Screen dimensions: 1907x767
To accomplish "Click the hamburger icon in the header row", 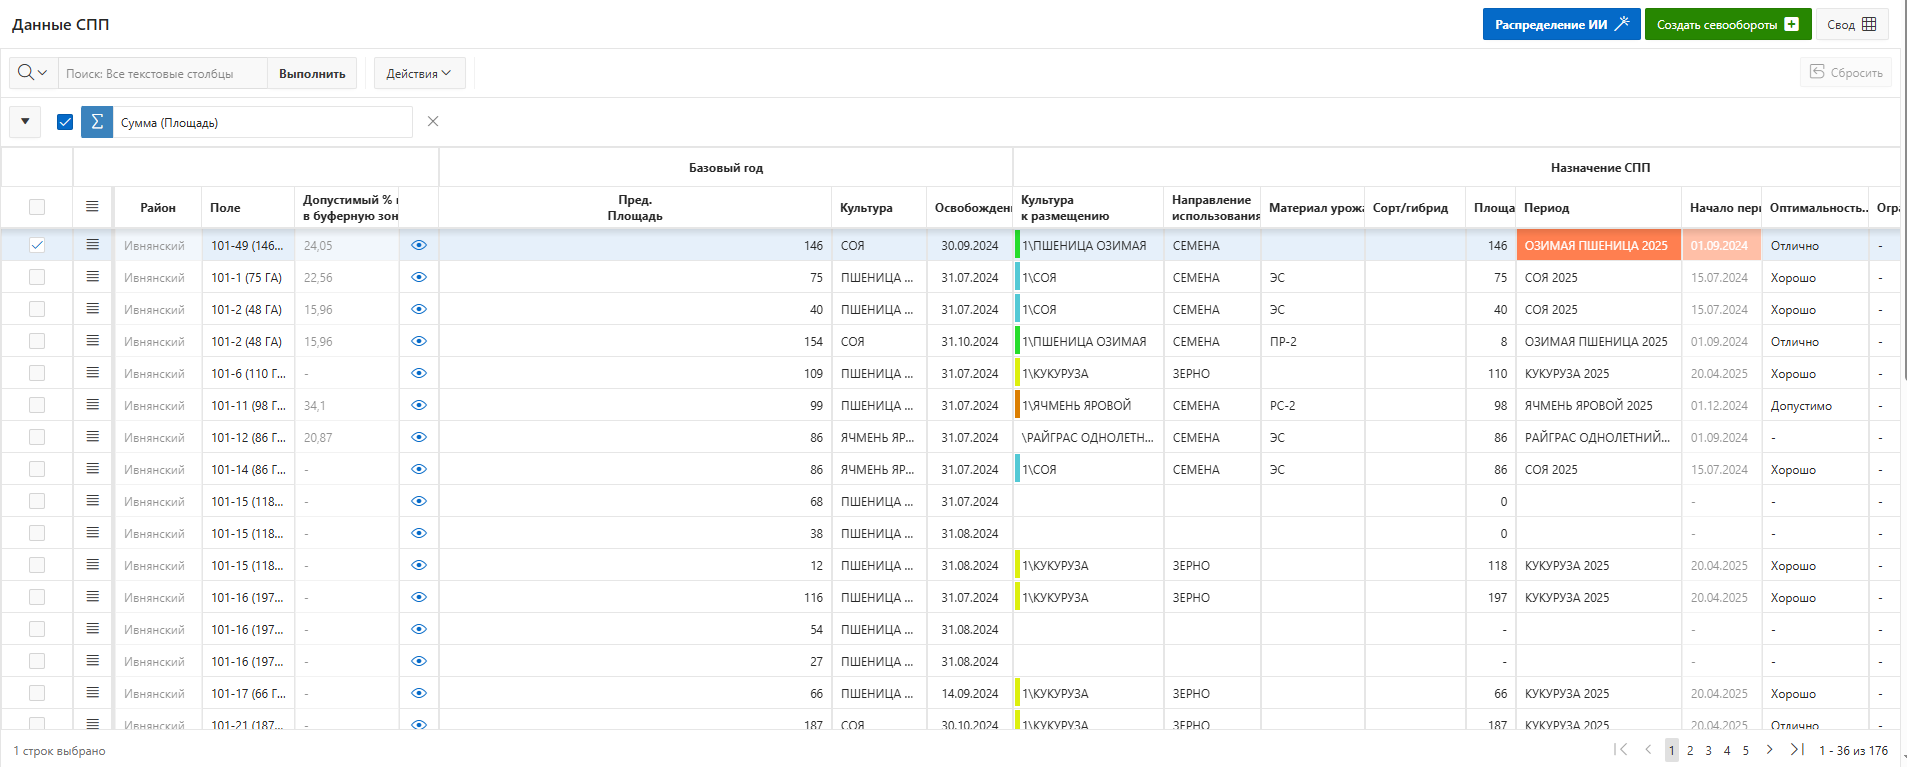I will pyautogui.click(x=92, y=207).
